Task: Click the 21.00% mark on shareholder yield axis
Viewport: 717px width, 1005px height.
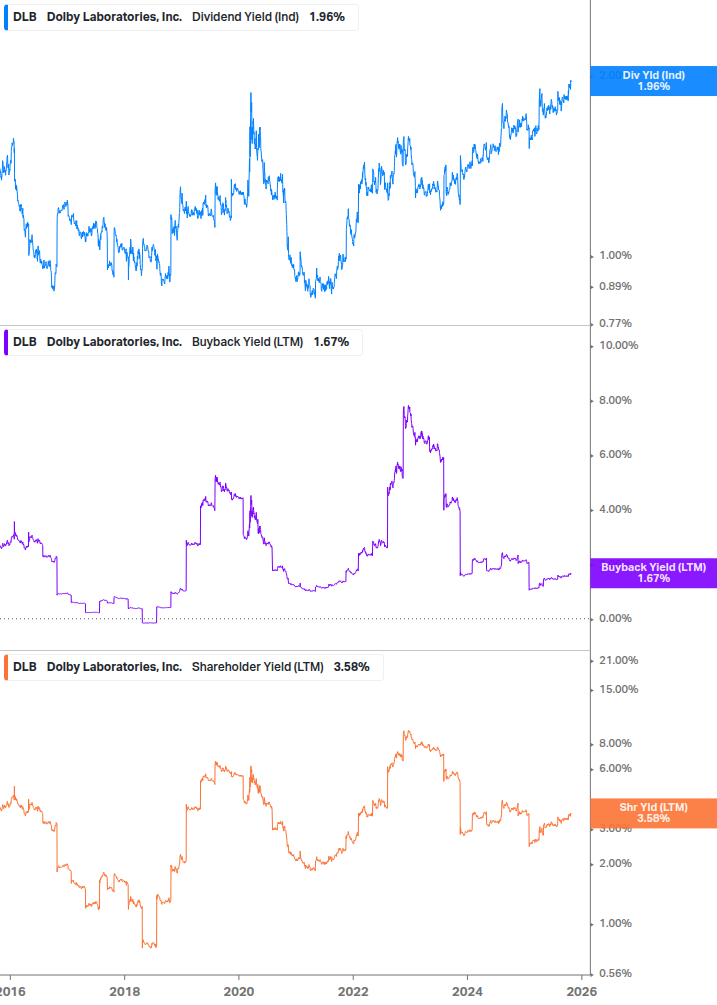Action: 617,660
